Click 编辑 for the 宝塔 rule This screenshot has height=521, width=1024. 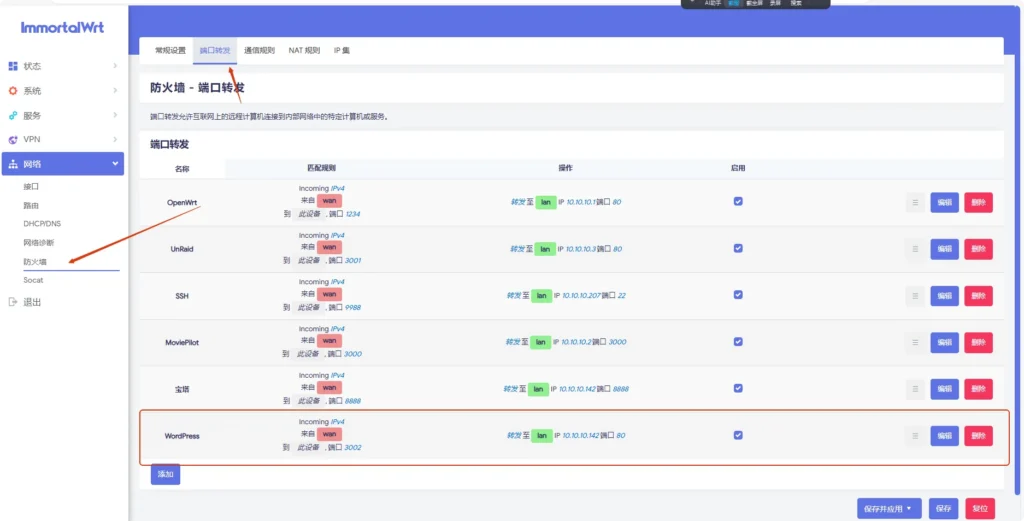pyautogui.click(x=944, y=389)
